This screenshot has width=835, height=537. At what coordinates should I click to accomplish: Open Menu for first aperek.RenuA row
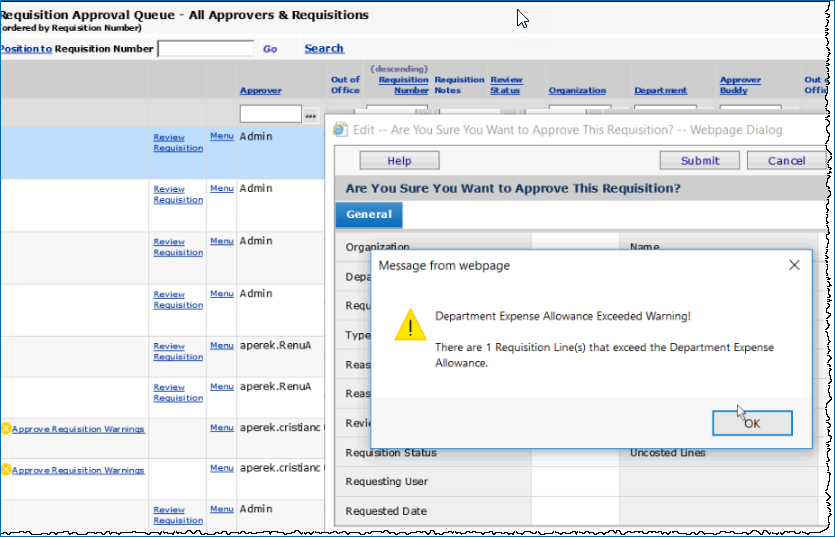click(222, 345)
